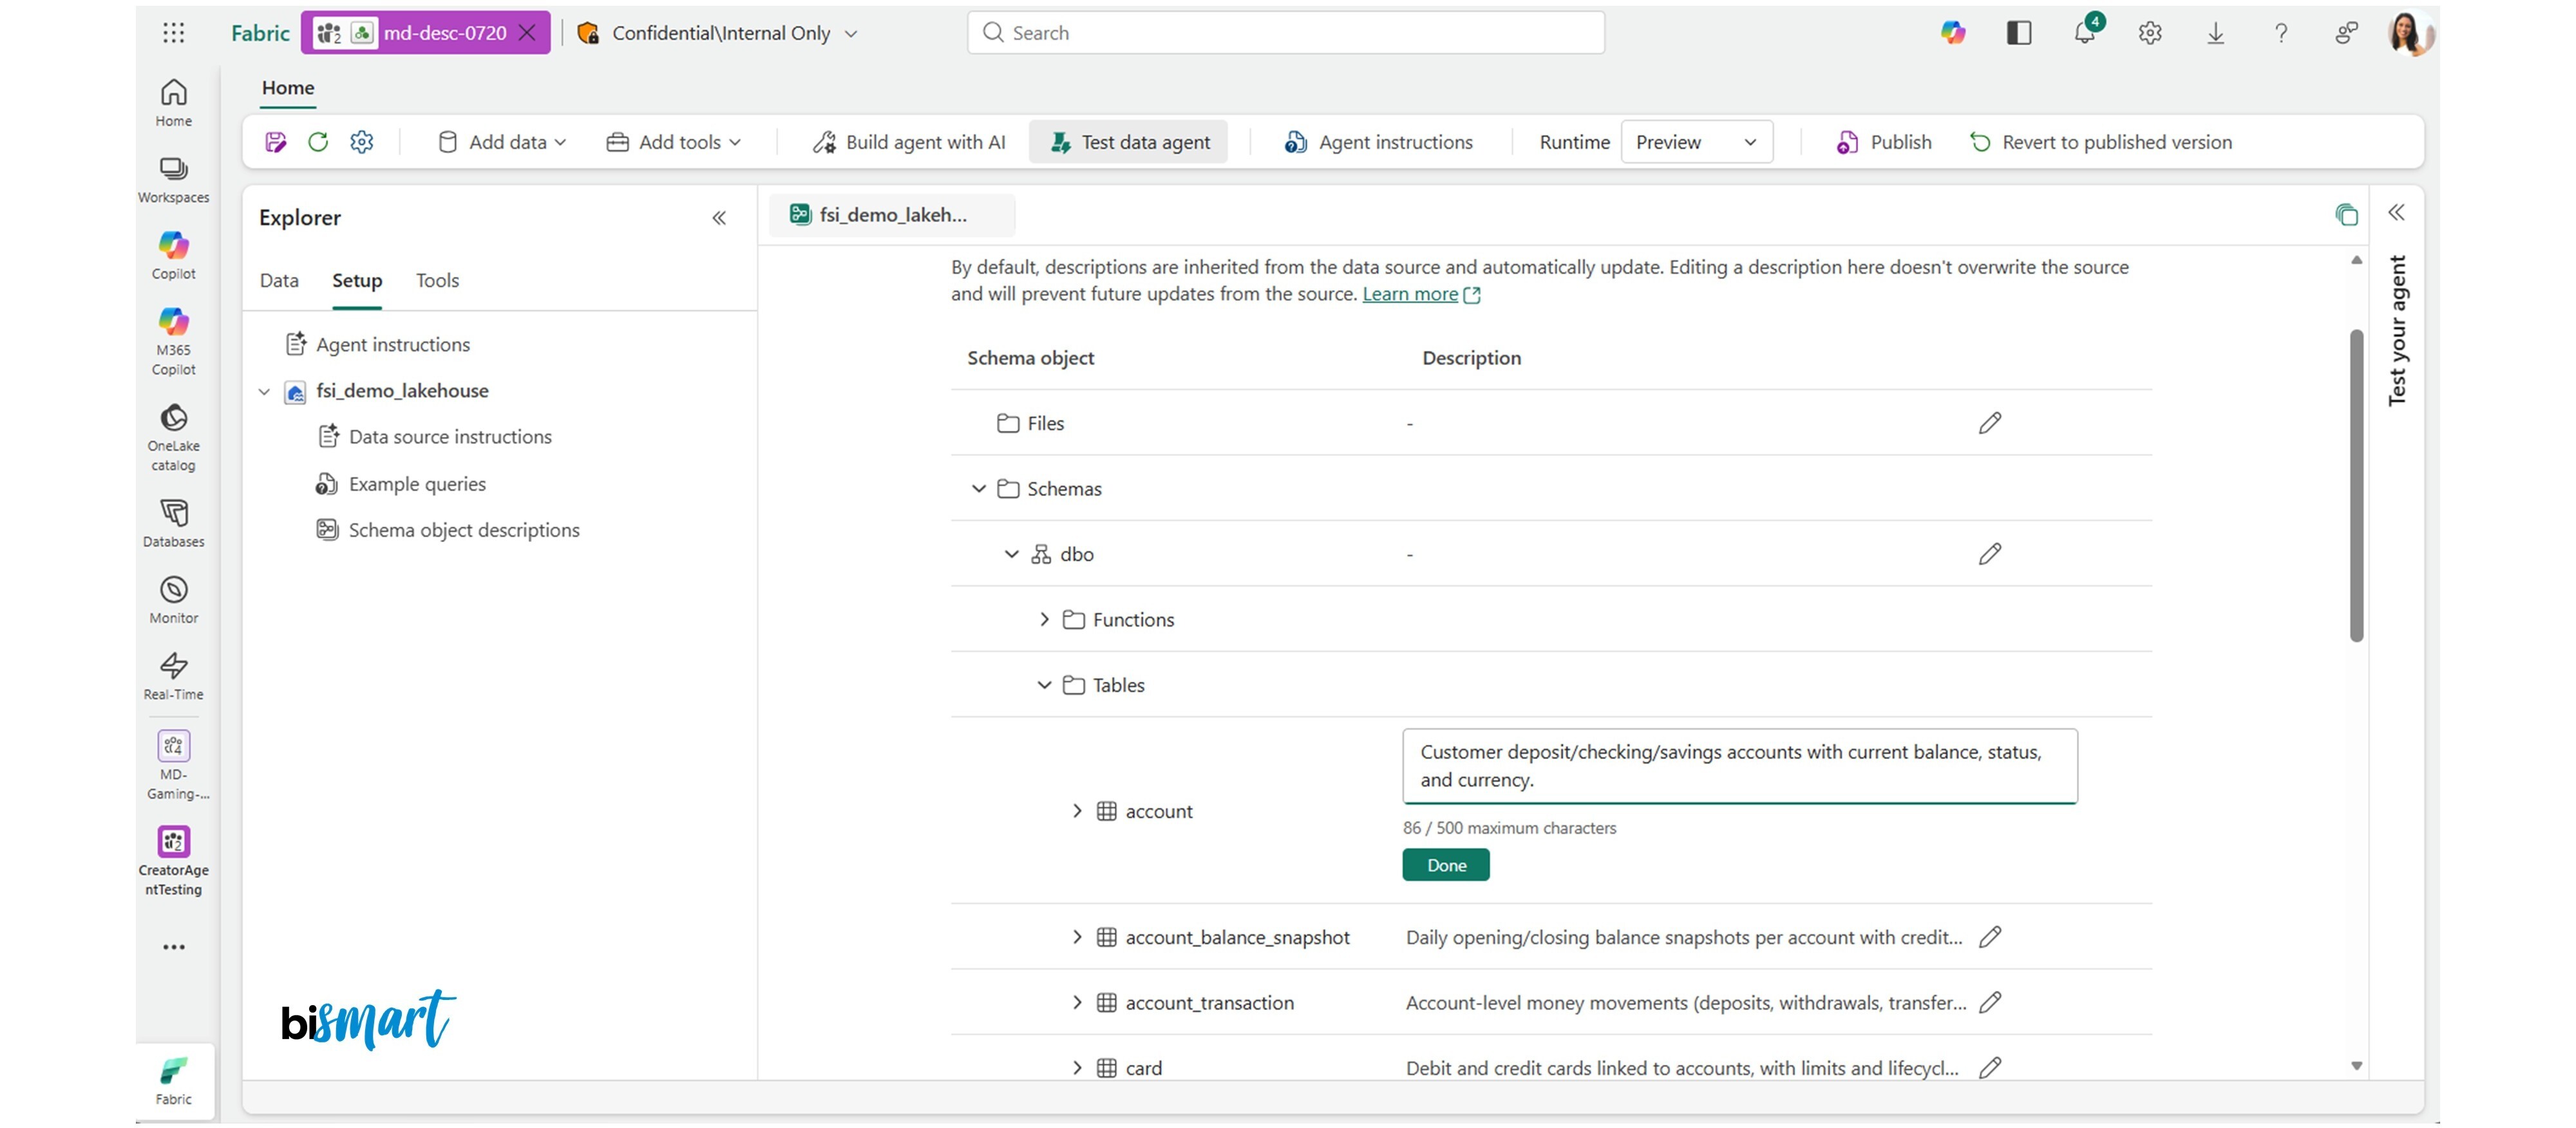Collapse the Explorer panel
Screen dimensions: 2576x1128
pyautogui.click(x=719, y=218)
